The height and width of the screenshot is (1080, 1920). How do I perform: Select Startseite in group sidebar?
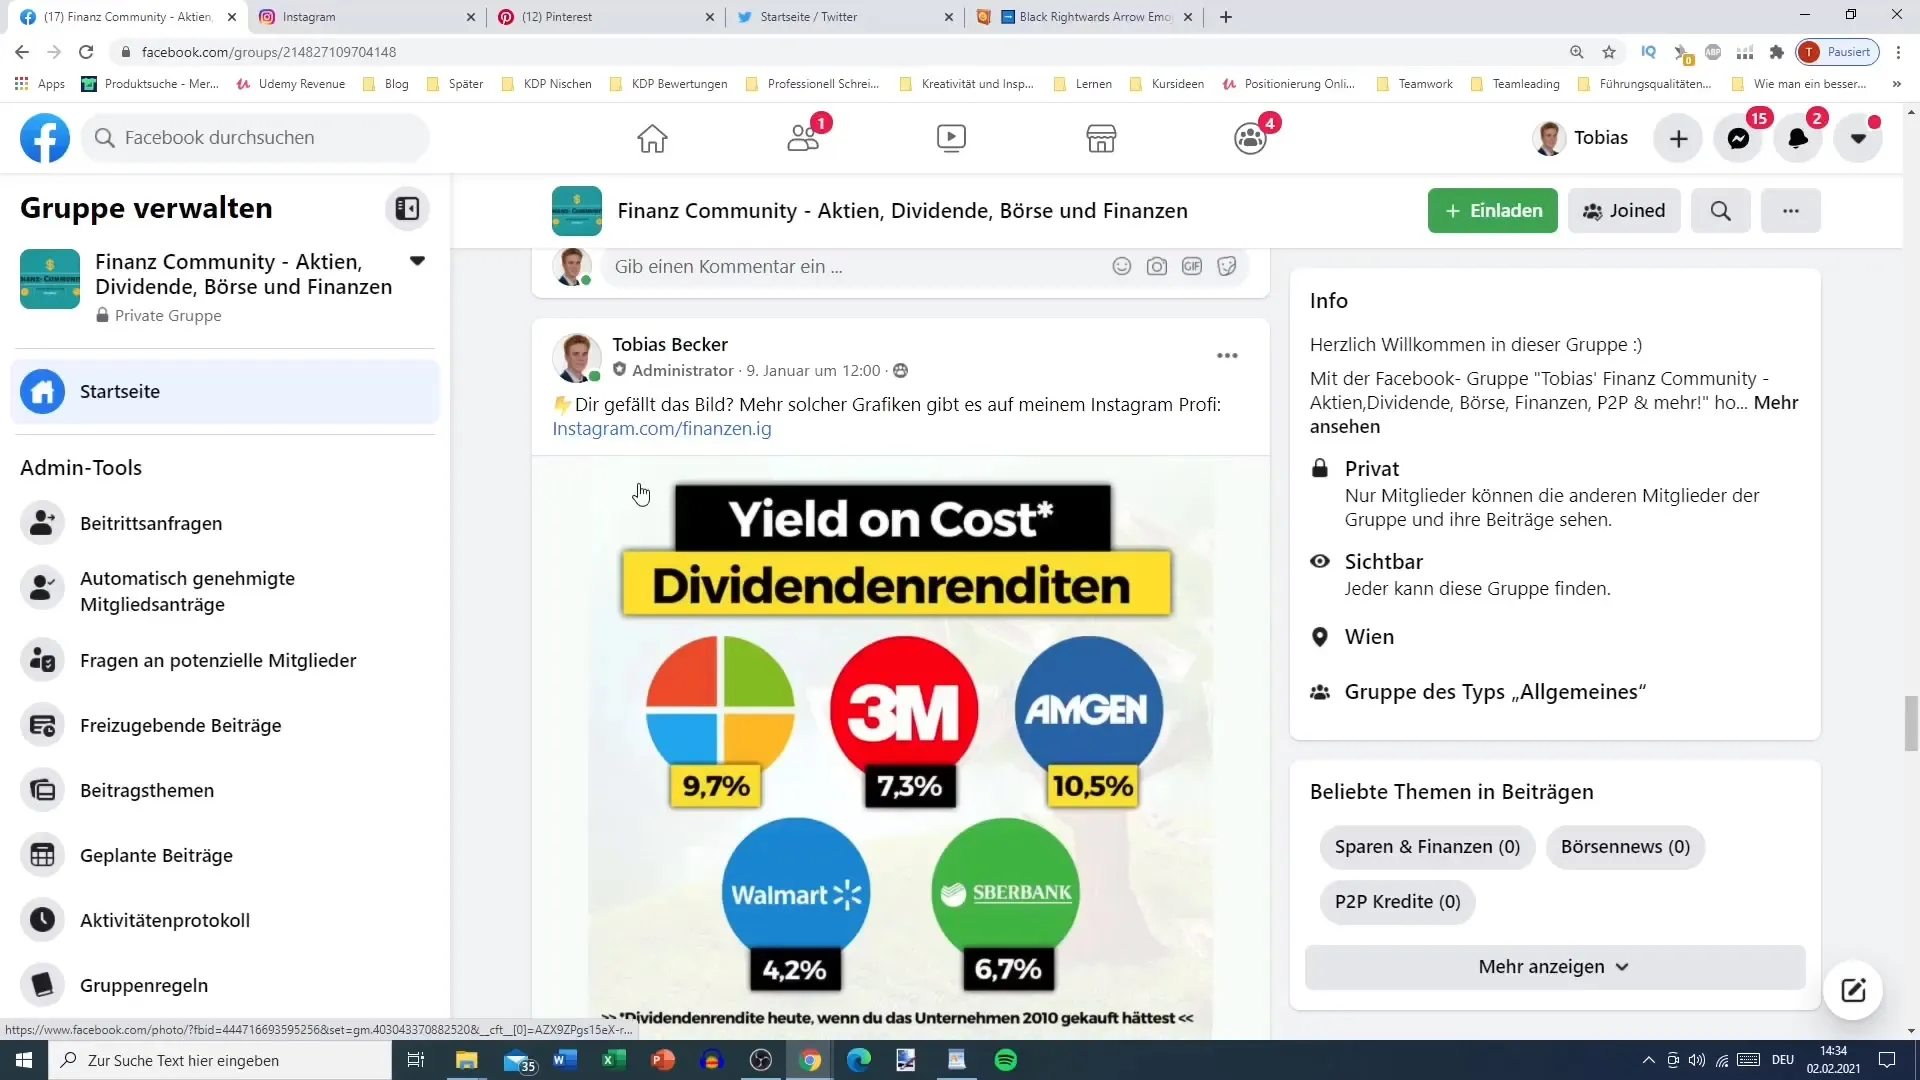coord(225,392)
